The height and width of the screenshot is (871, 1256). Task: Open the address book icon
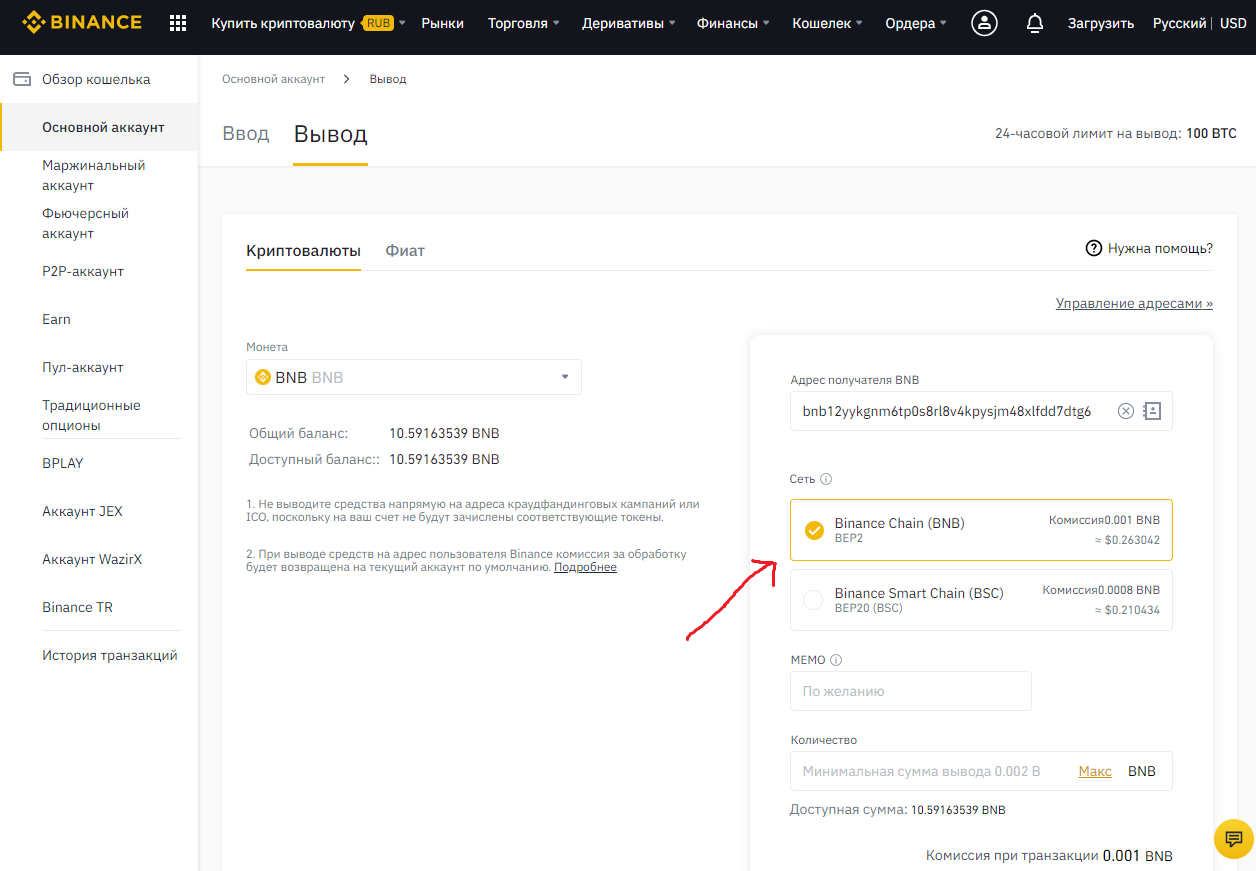pos(1152,411)
